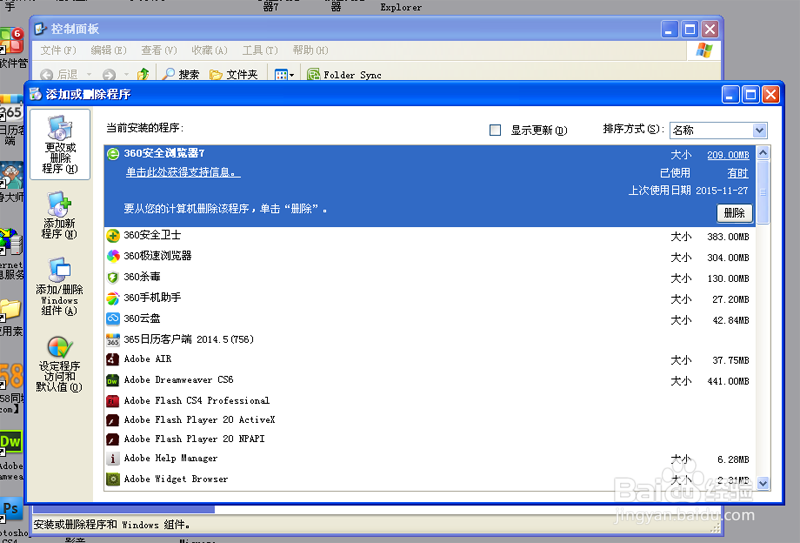Click Adobe Widget Browser icon
This screenshot has height=543, width=800.
[x=113, y=479]
